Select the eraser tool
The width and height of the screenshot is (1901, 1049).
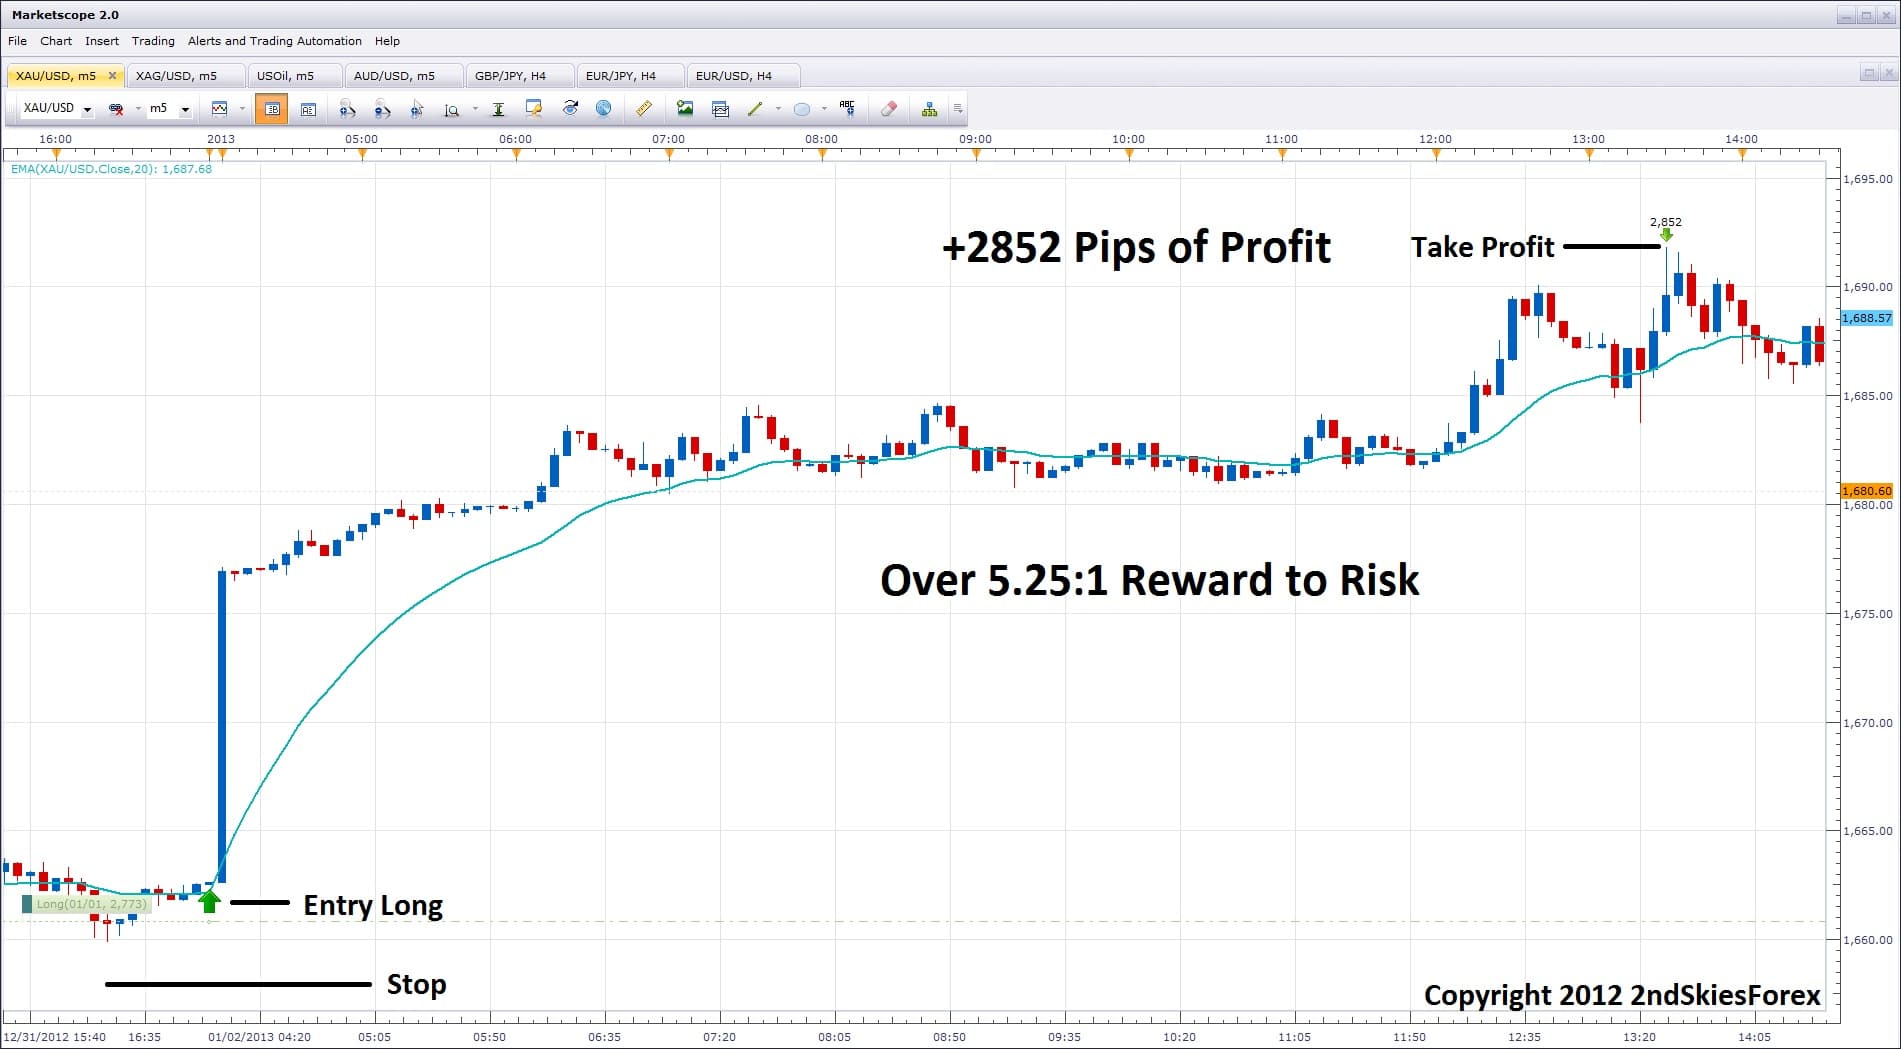pyautogui.click(x=889, y=108)
